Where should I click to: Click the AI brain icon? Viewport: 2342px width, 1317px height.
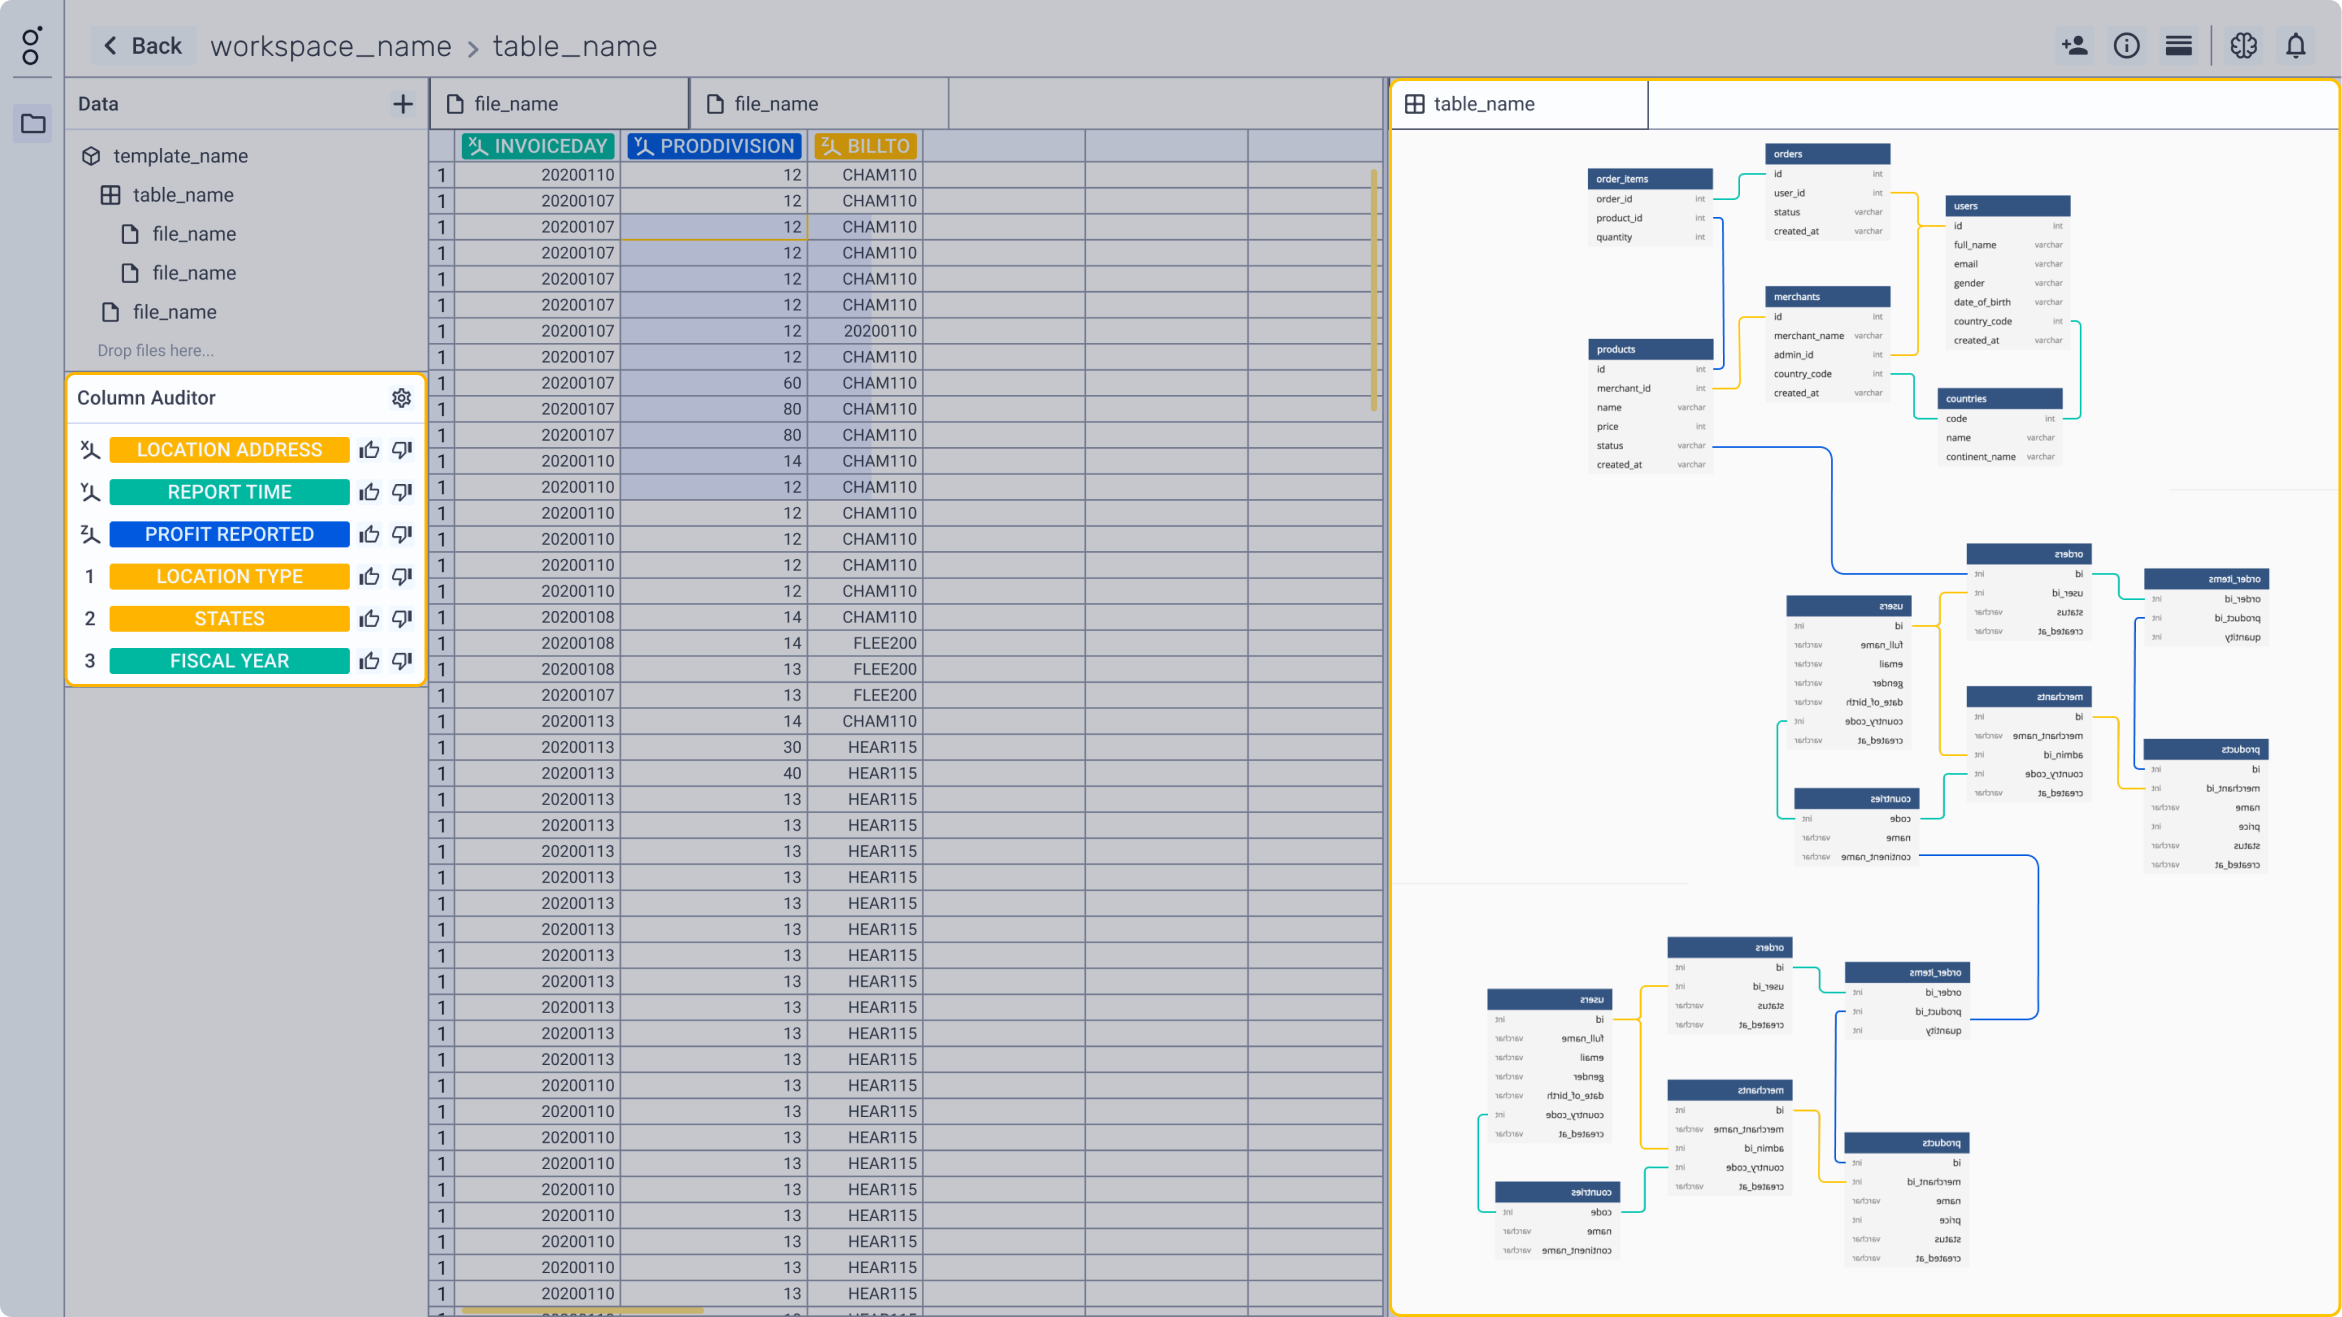(x=2244, y=45)
